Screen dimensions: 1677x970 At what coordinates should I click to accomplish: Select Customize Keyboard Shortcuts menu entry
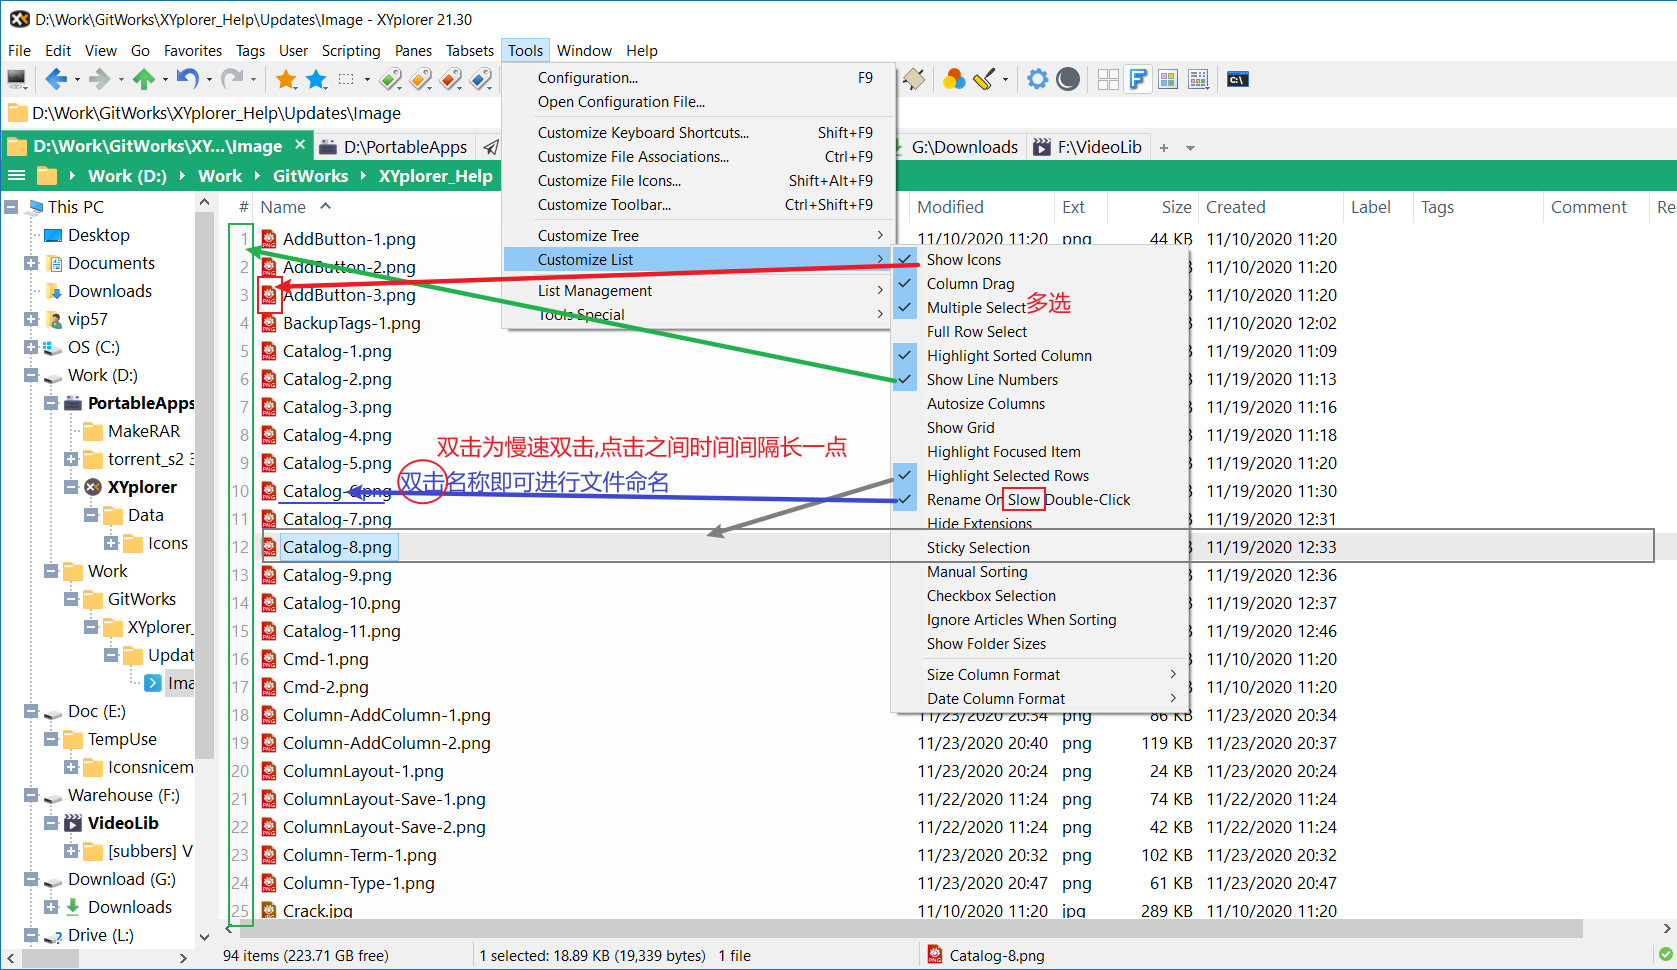643,132
